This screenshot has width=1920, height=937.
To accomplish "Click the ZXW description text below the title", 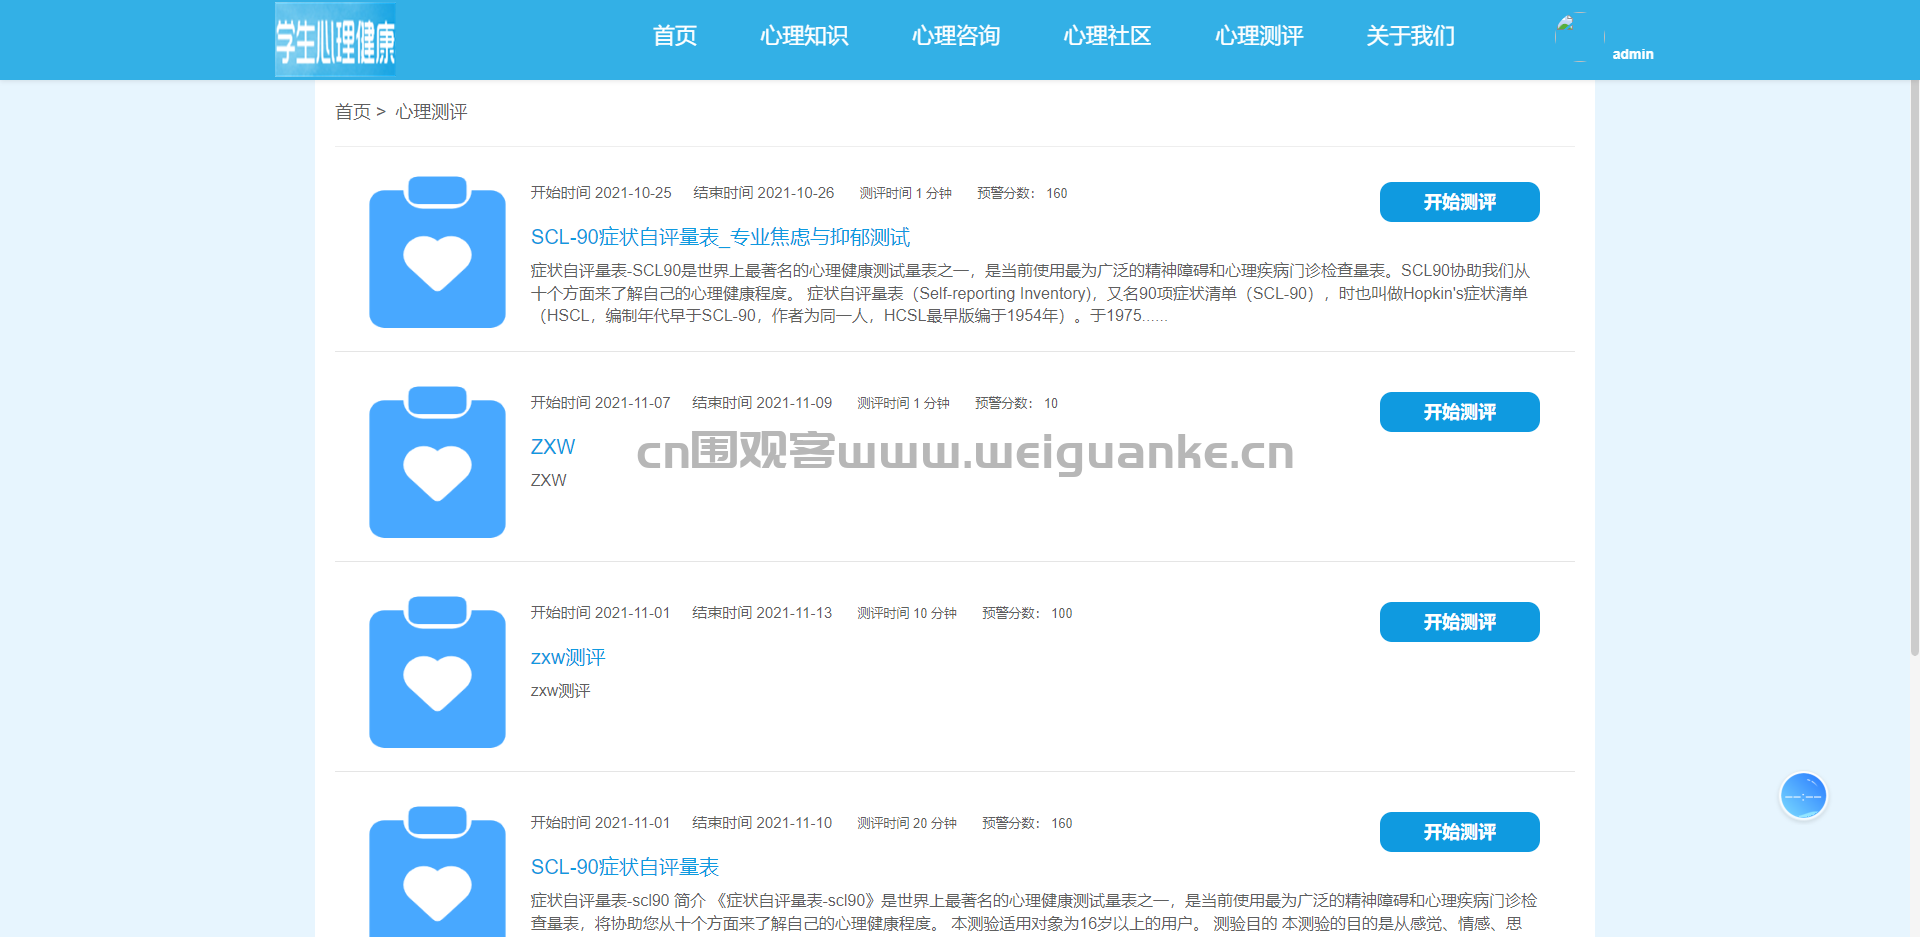I will pos(548,481).
